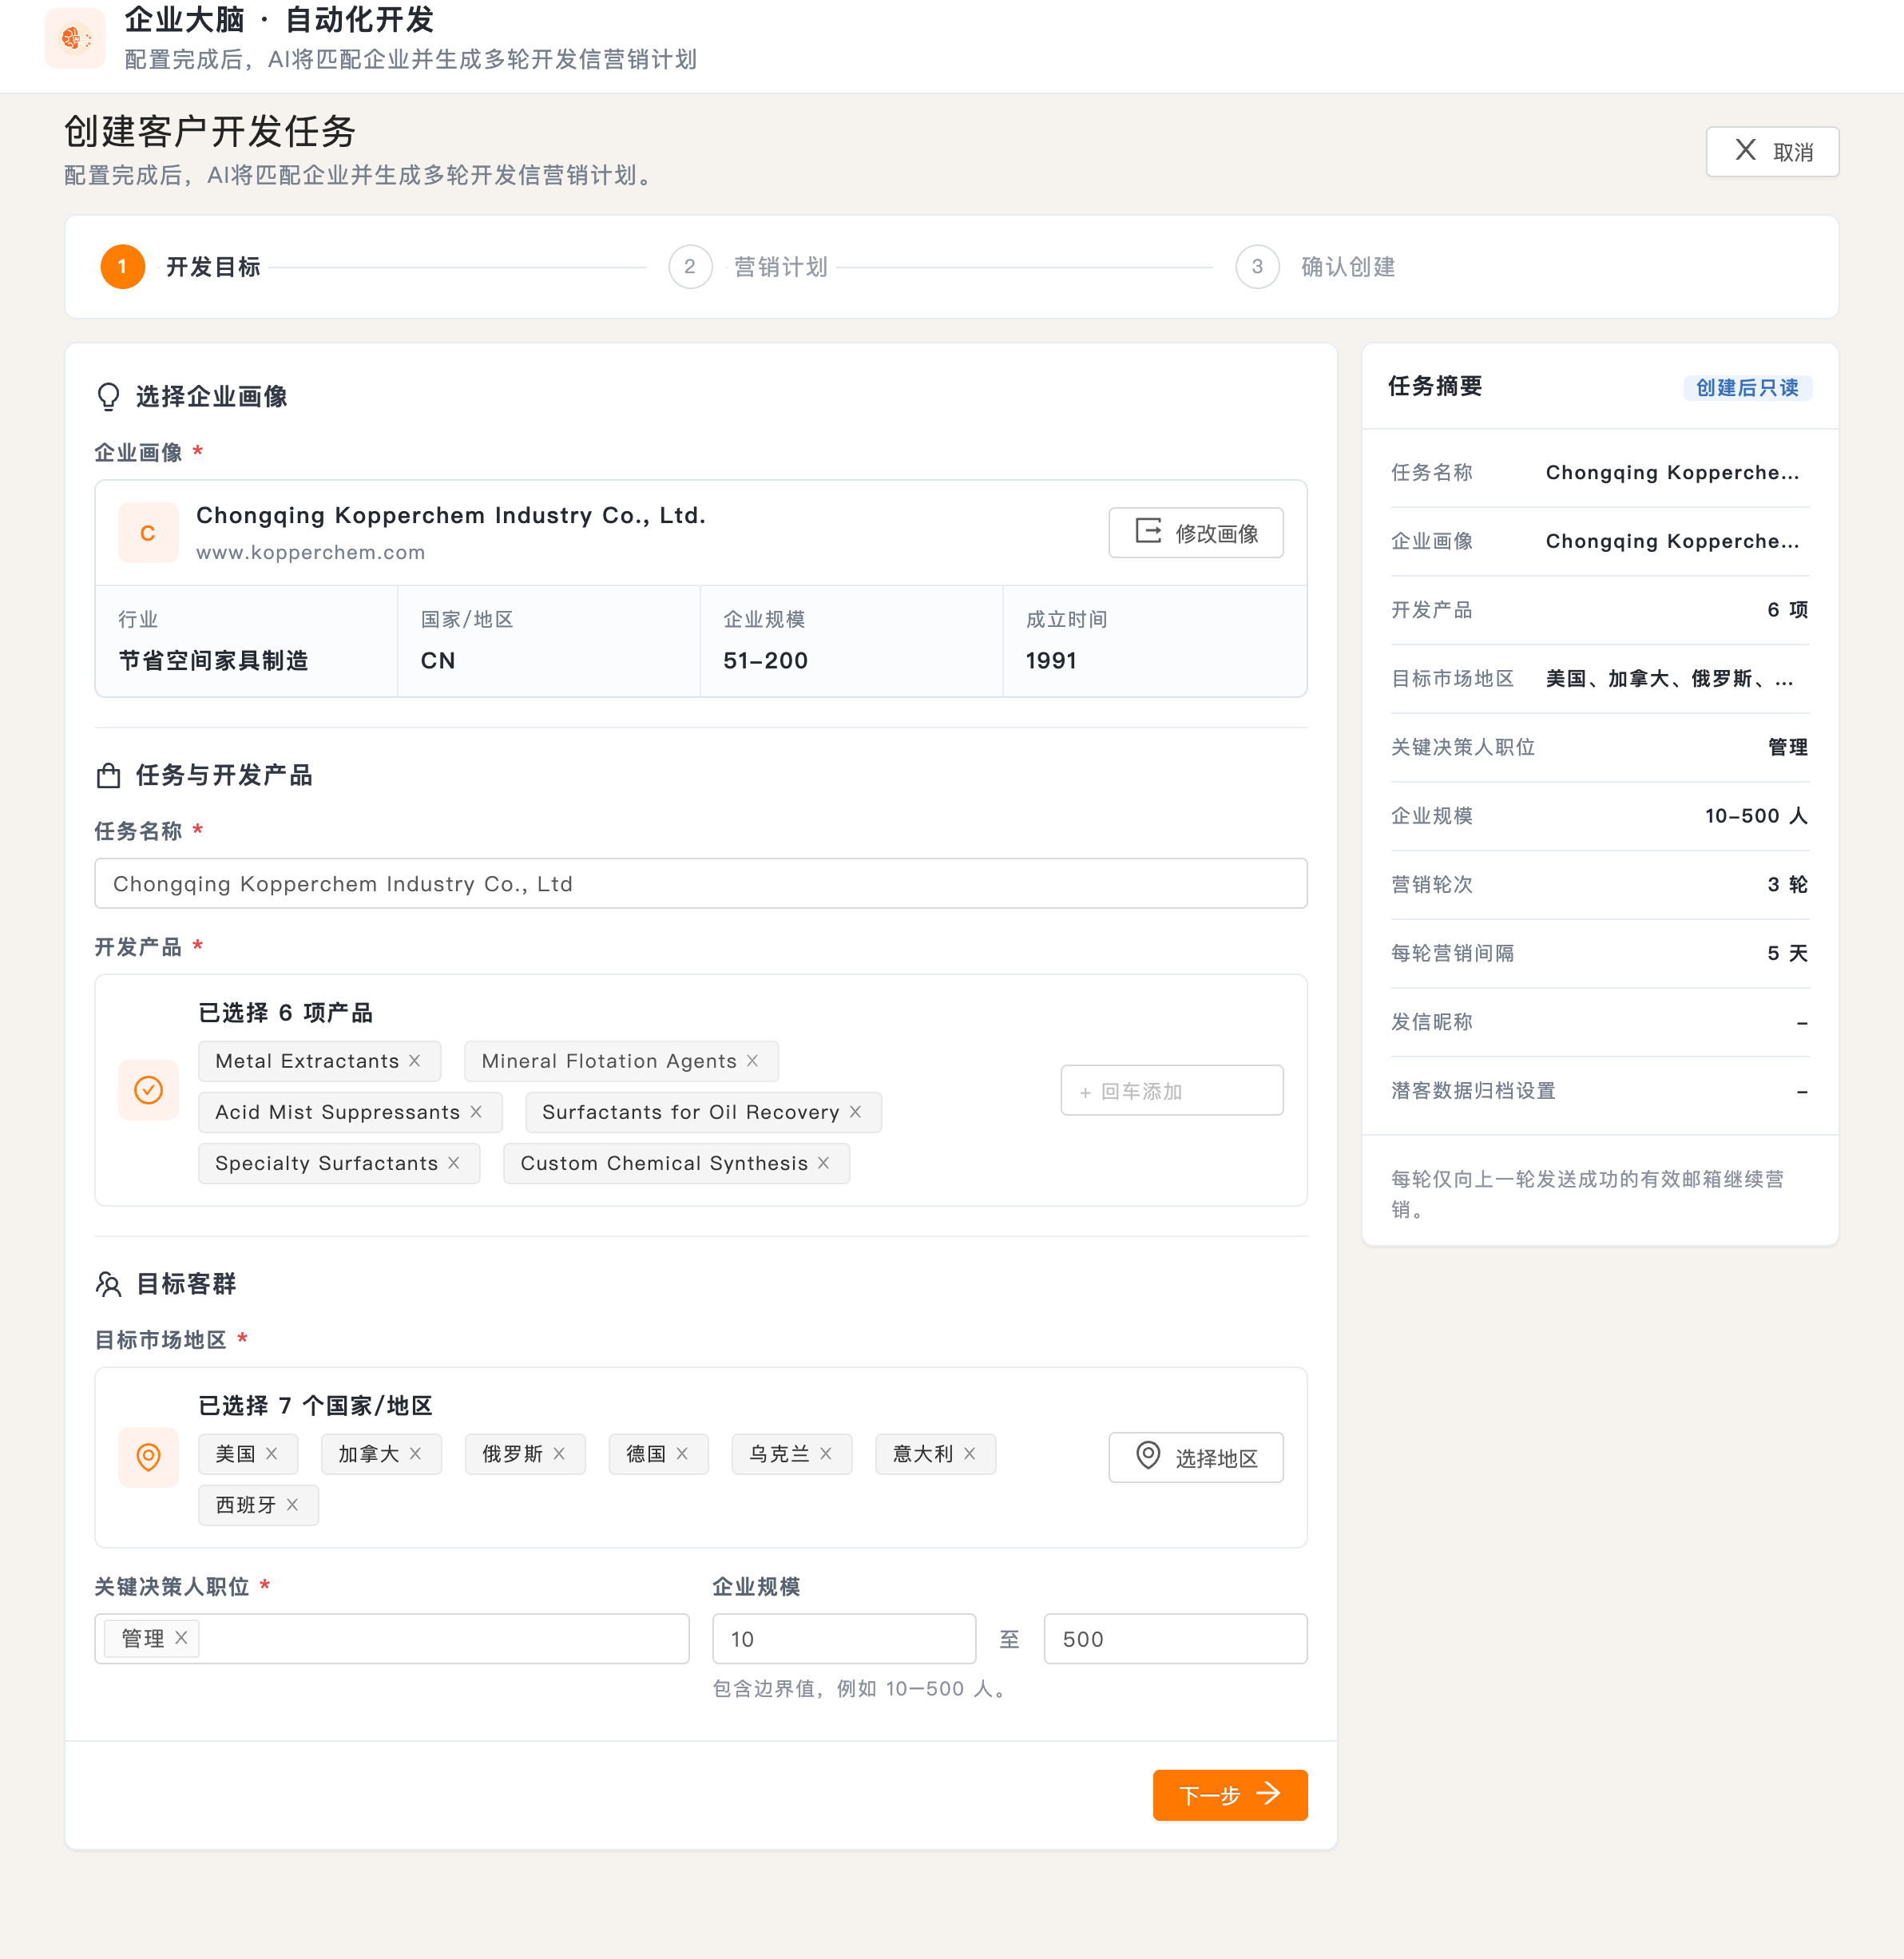Remove Surfactants for Oil Recovery tag

coord(856,1112)
